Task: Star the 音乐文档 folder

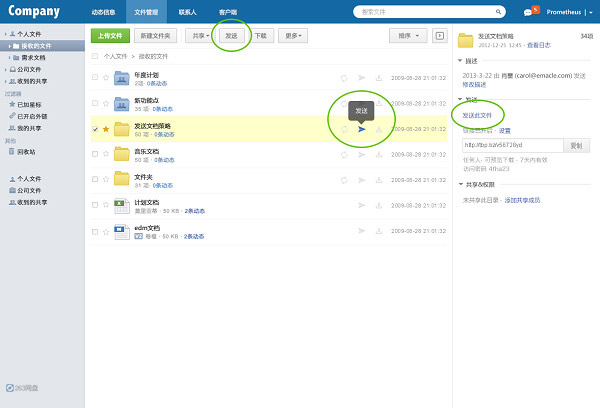Action: click(x=106, y=154)
